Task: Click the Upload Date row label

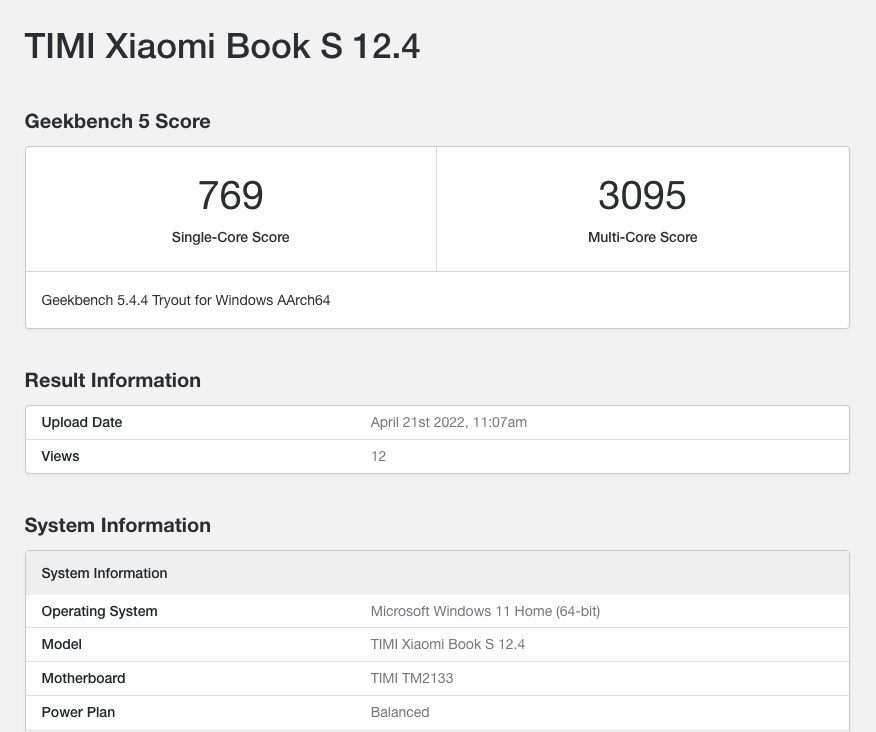Action: click(82, 422)
